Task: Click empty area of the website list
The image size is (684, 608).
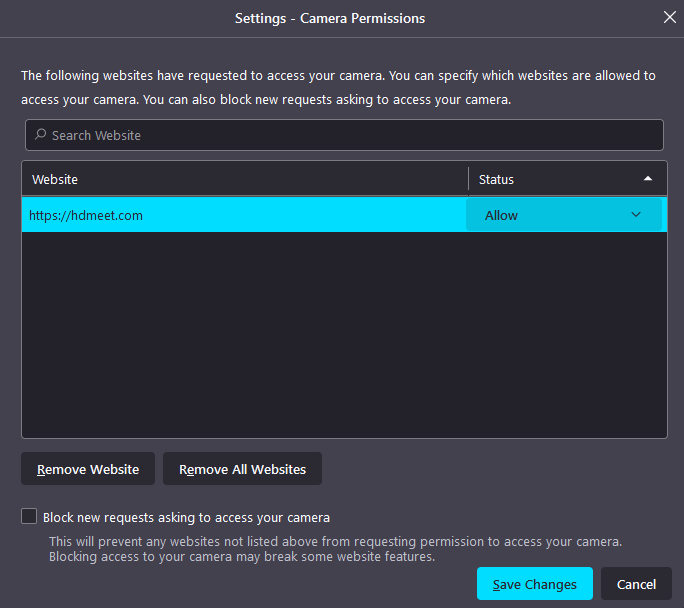Action: pyautogui.click(x=344, y=335)
